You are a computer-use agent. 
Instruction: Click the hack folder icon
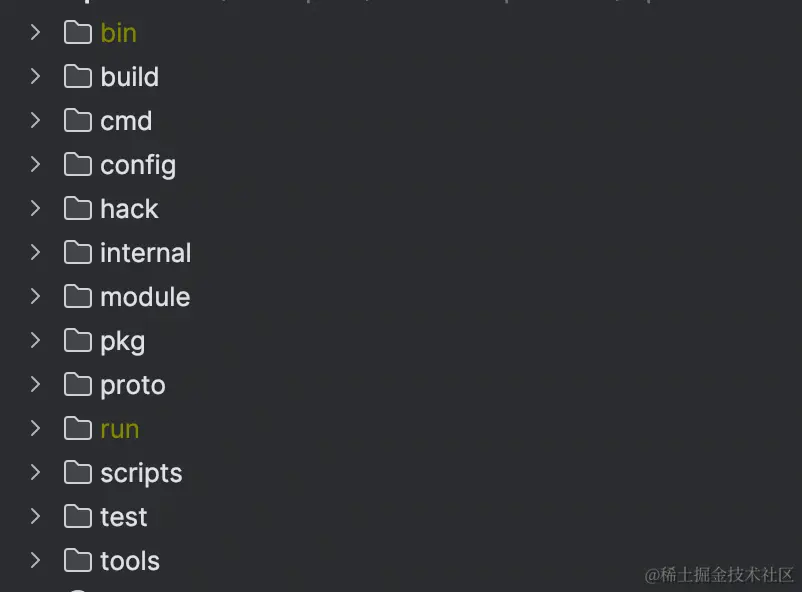coord(78,209)
